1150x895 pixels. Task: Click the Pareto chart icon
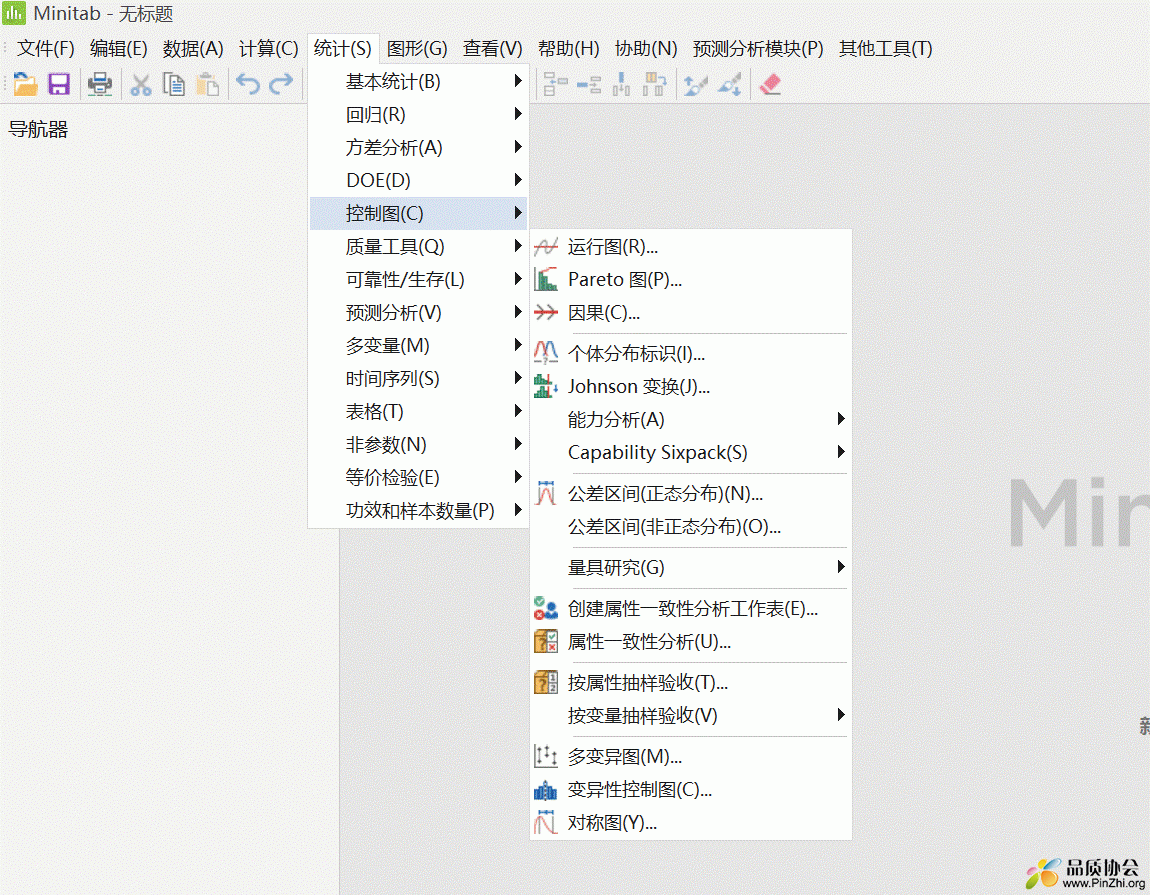(x=546, y=280)
